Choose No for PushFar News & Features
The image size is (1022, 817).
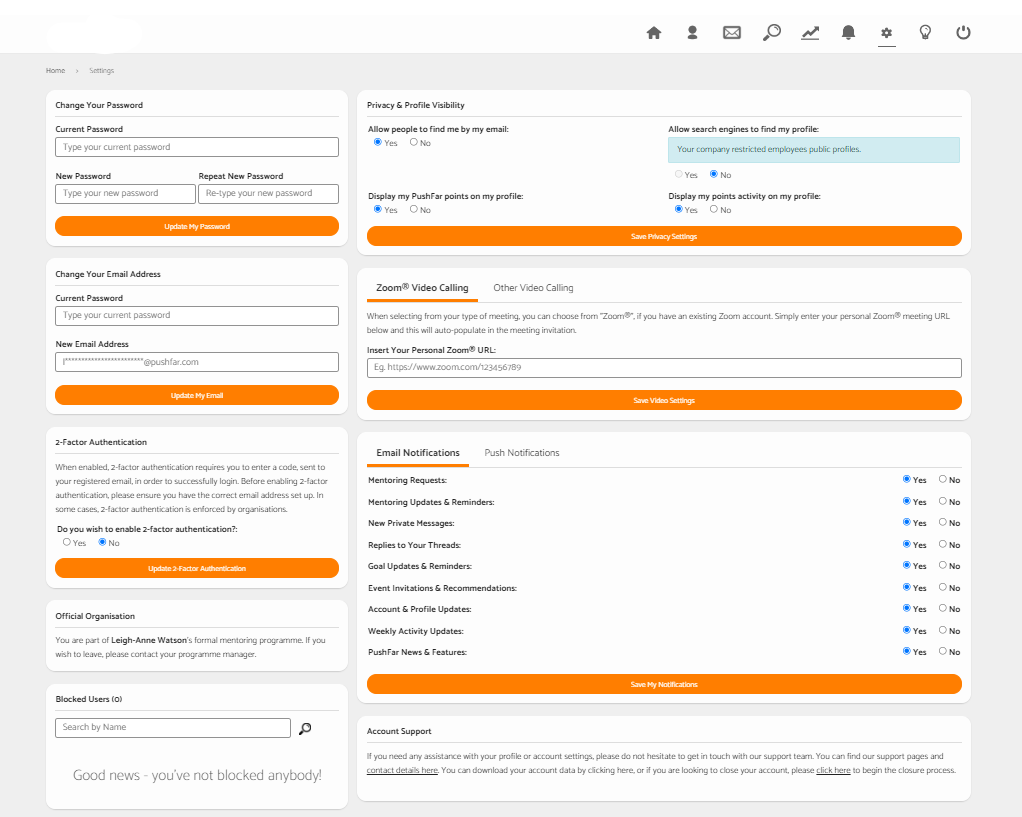tap(942, 652)
